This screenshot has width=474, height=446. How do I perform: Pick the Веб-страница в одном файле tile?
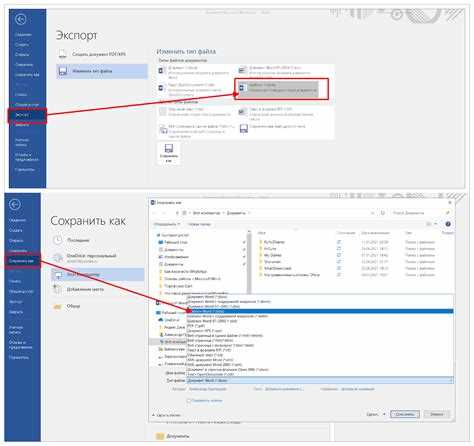pos(196,131)
